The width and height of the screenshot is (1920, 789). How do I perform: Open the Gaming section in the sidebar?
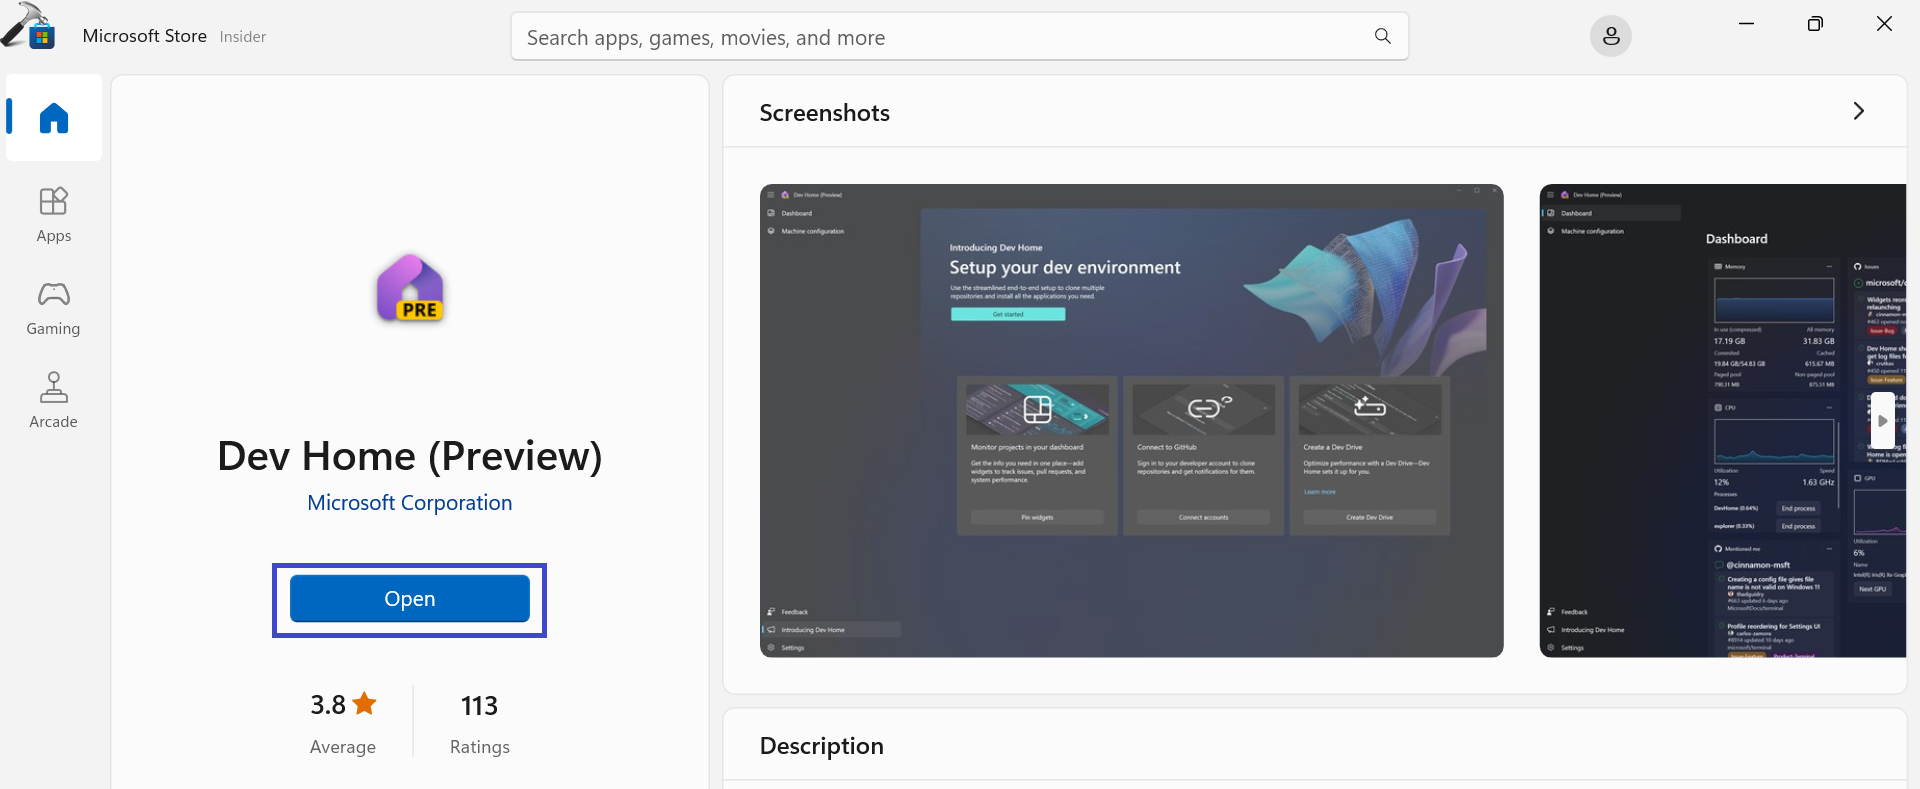(x=54, y=307)
